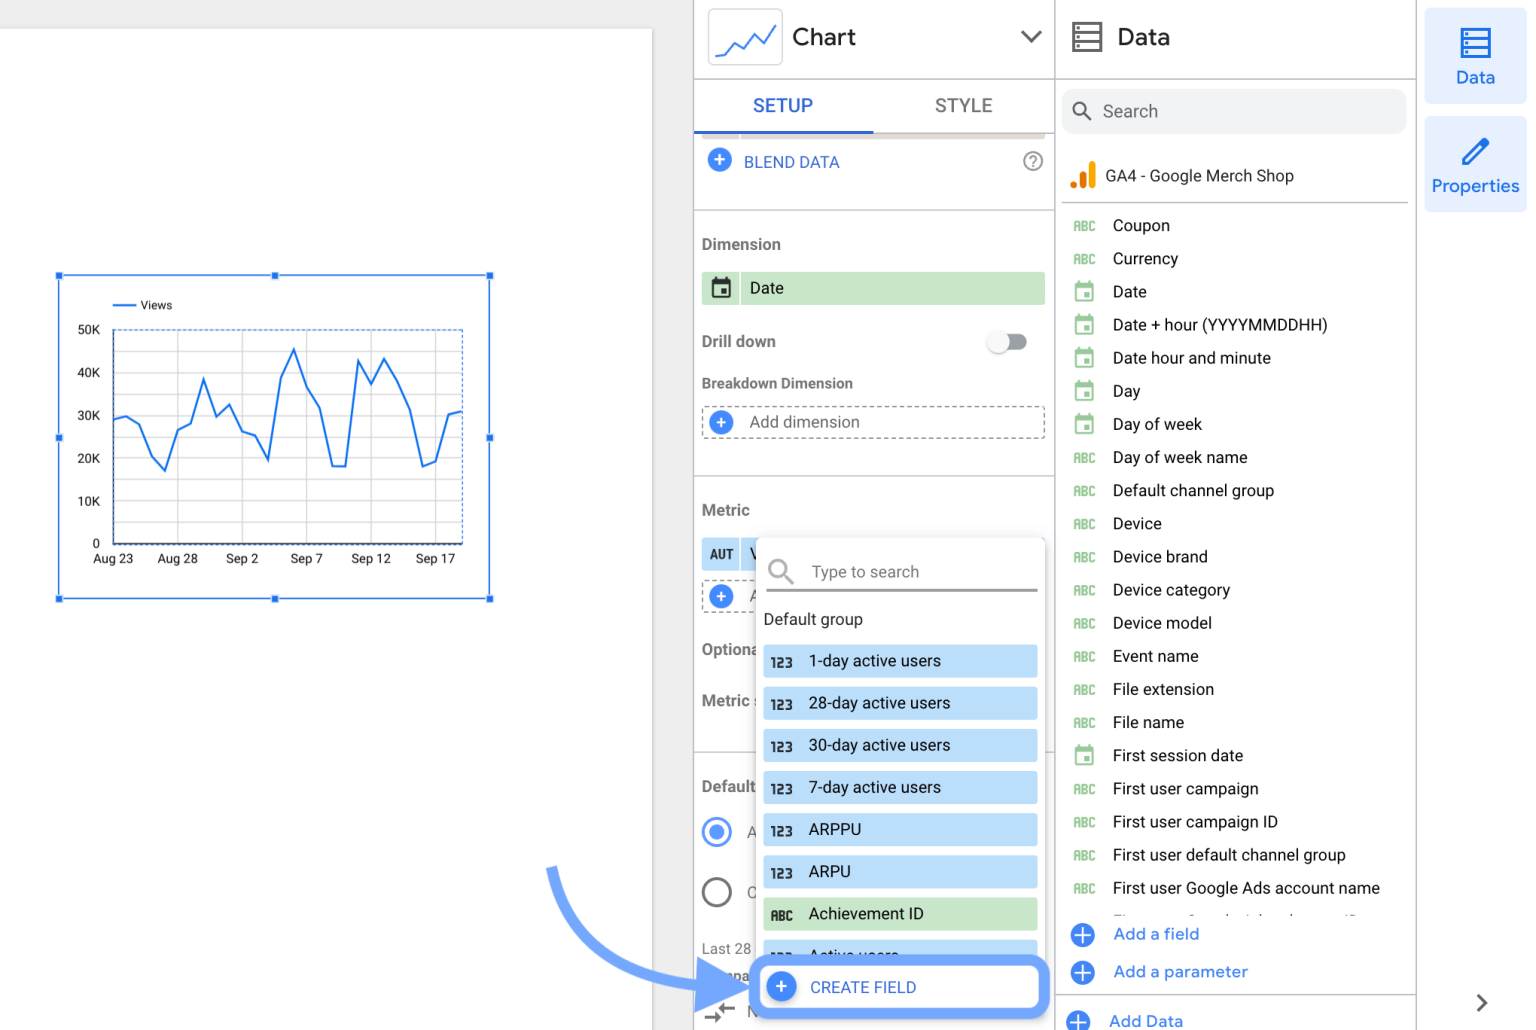Click the help question mark near BLEND DATA

click(x=1033, y=161)
